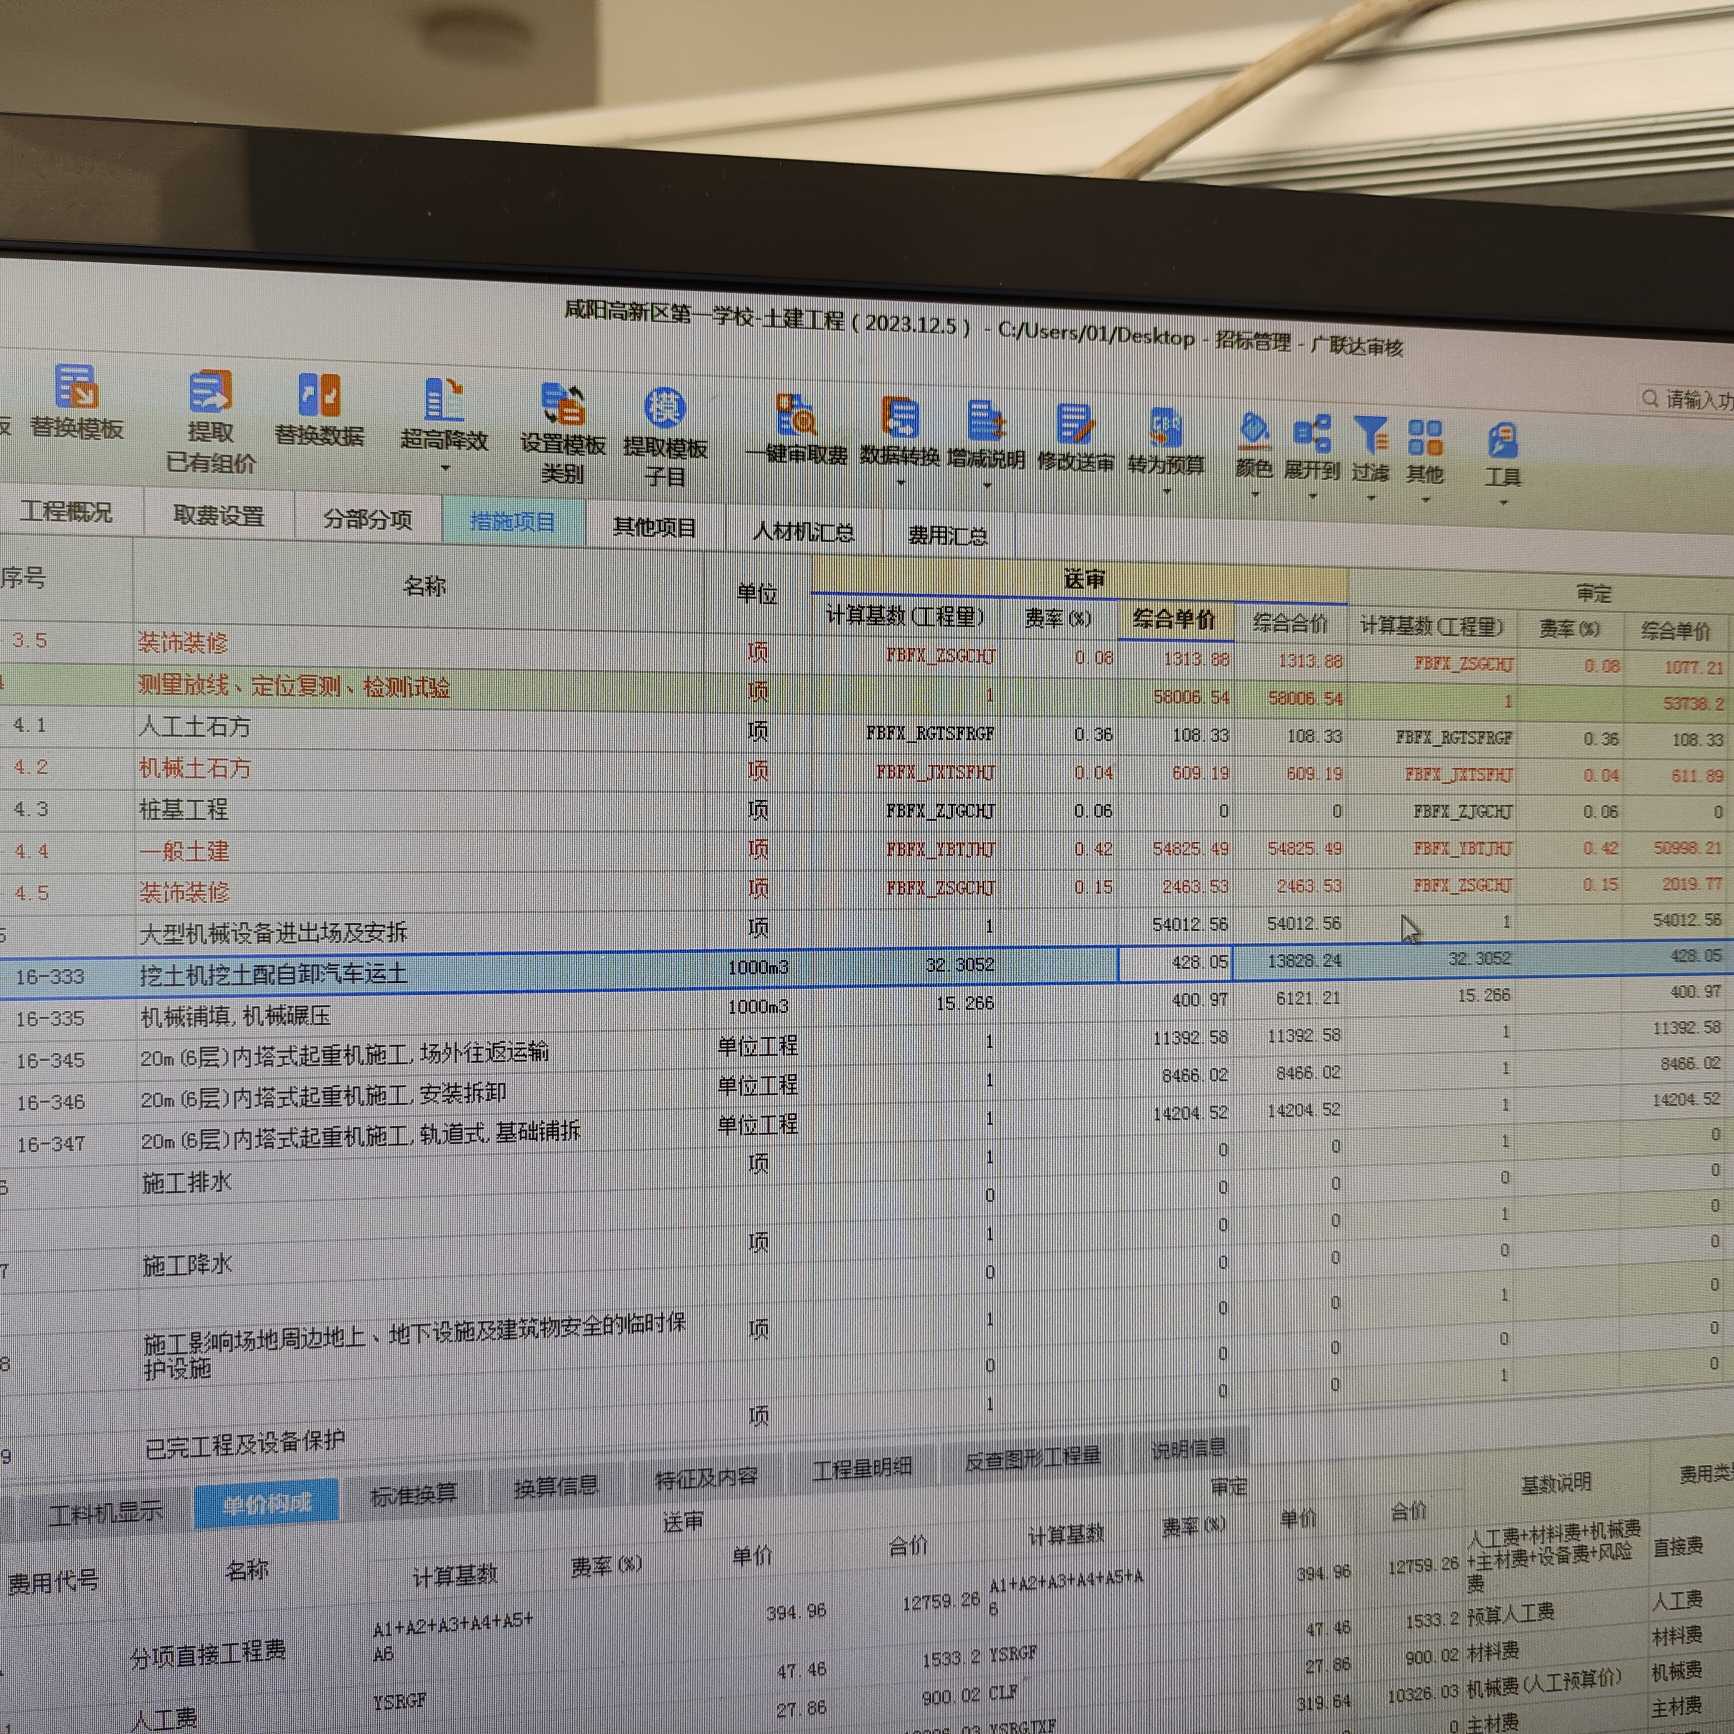The width and height of the screenshot is (1734, 1734).
Task: Open dropdown arrow under 转为预算
Action: point(1167,491)
